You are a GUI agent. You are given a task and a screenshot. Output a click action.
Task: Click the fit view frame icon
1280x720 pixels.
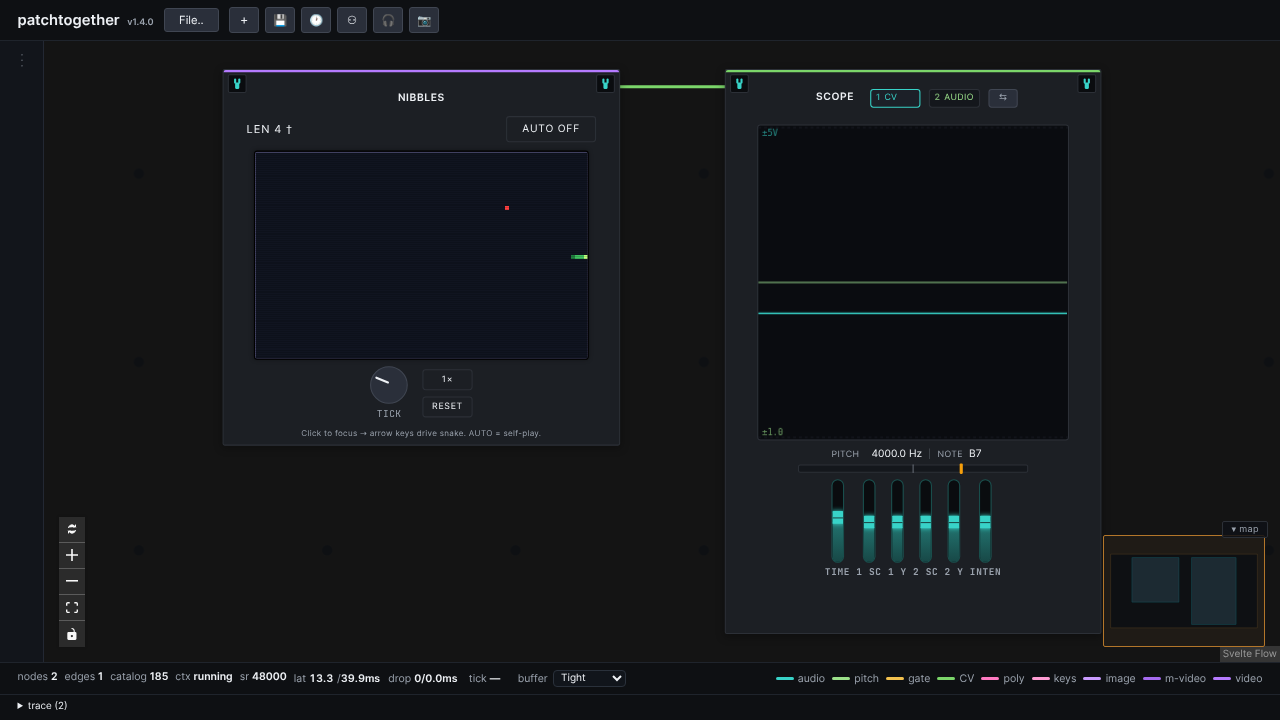tap(72, 607)
